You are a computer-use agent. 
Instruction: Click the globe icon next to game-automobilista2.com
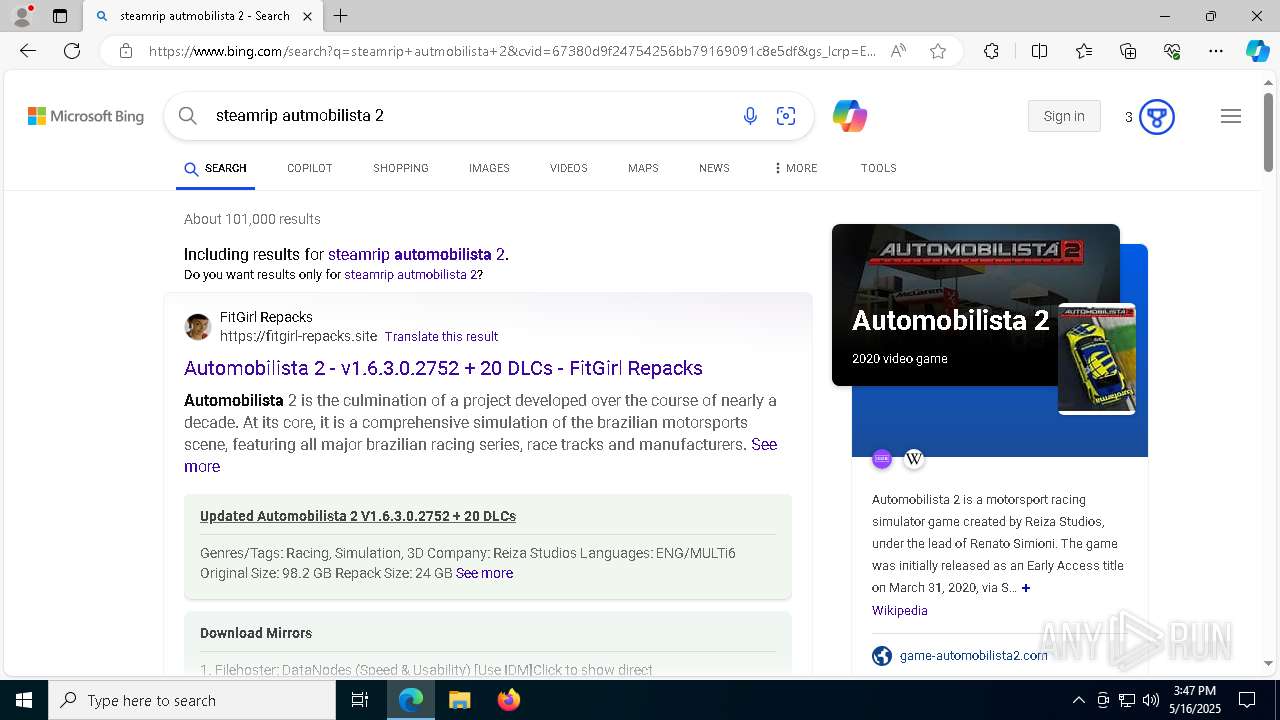click(x=882, y=656)
